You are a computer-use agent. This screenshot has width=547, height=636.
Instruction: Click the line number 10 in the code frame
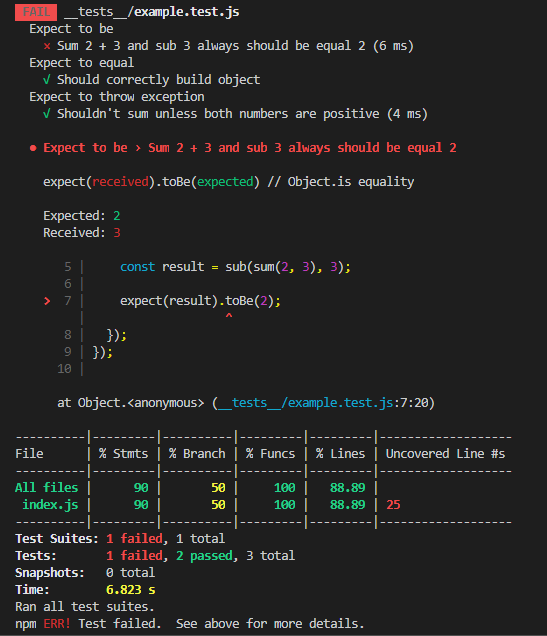(x=64, y=369)
